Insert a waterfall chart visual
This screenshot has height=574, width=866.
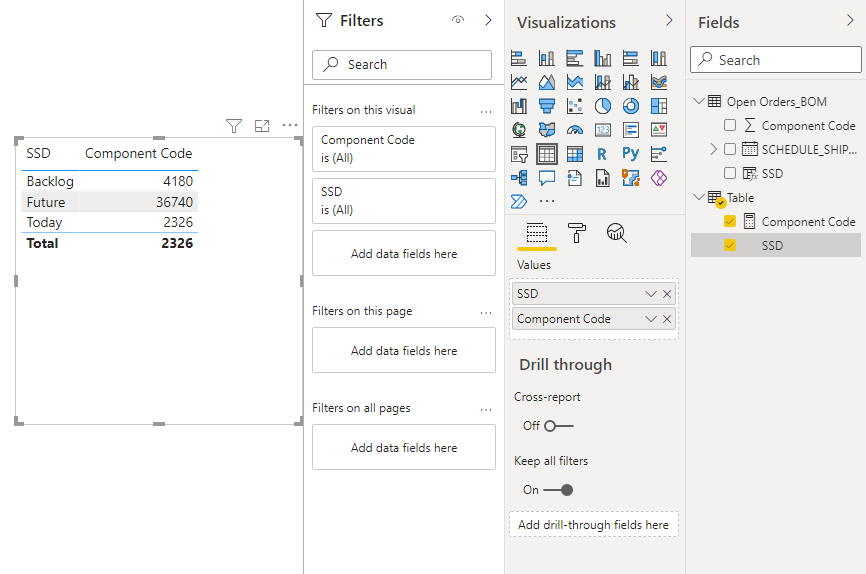coord(519,106)
